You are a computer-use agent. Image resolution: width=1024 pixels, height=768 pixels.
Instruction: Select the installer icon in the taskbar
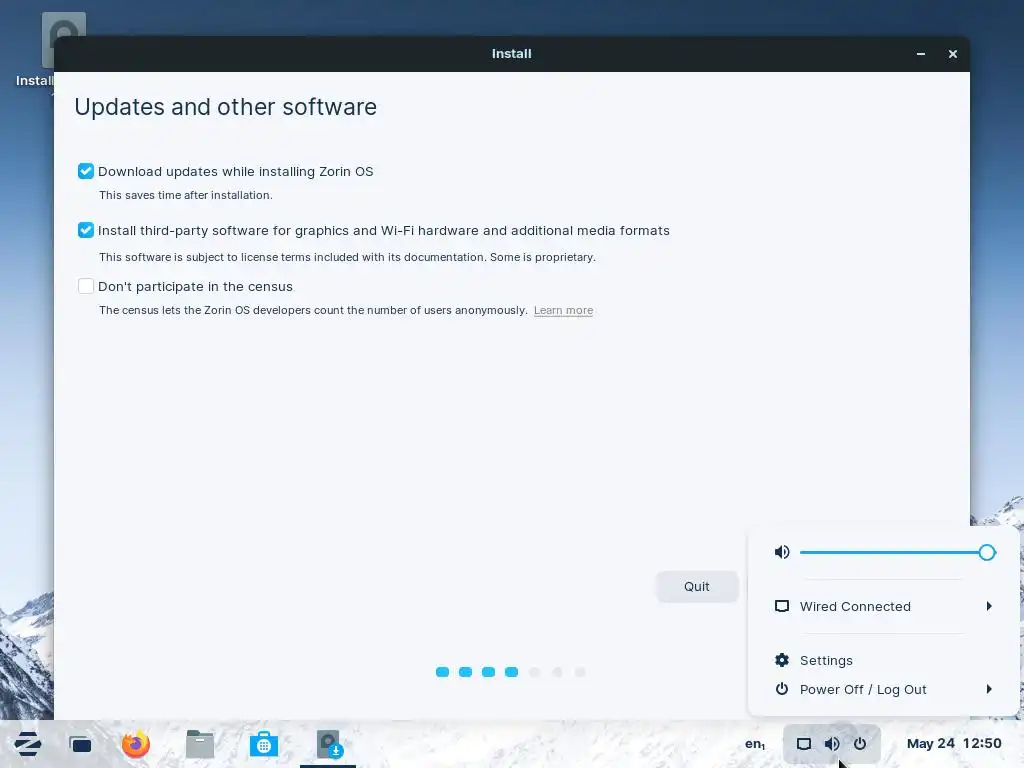328,744
